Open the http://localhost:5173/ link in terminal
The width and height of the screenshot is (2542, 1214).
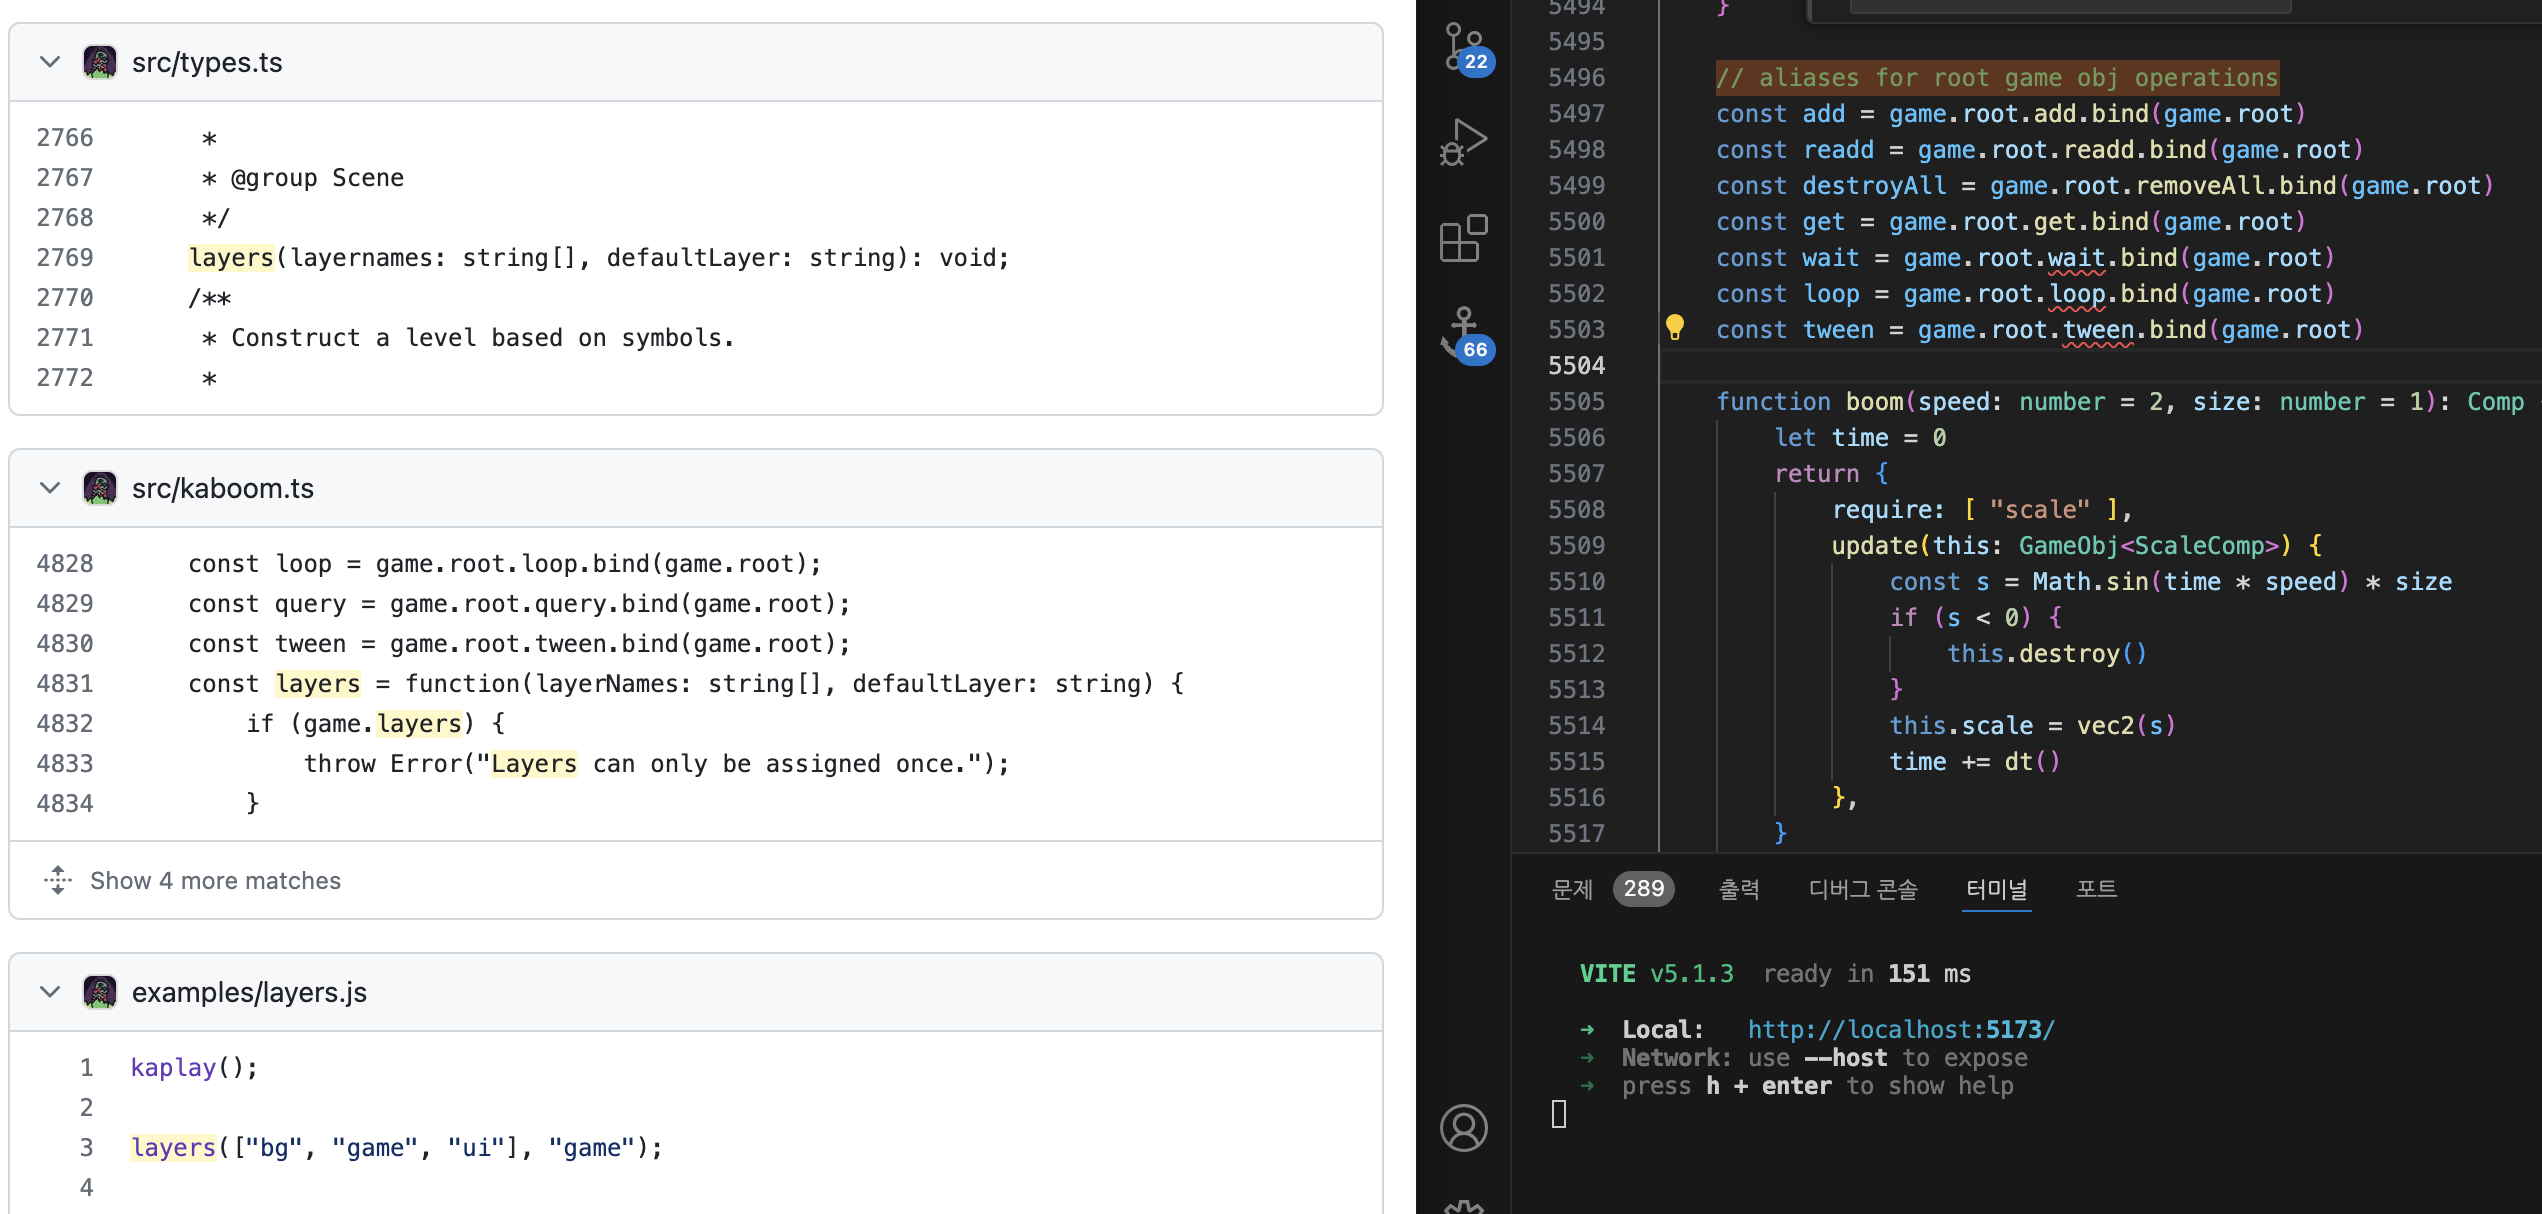[x=1901, y=1029]
